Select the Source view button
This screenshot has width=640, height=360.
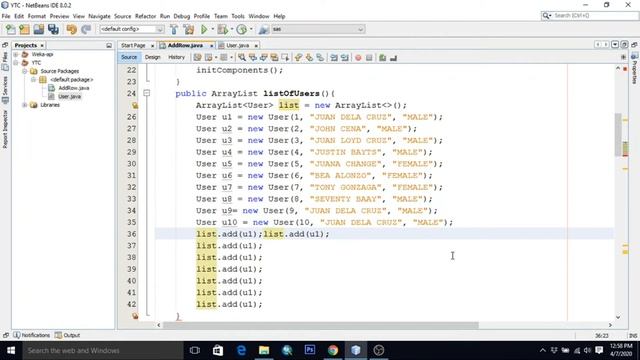[x=129, y=58]
